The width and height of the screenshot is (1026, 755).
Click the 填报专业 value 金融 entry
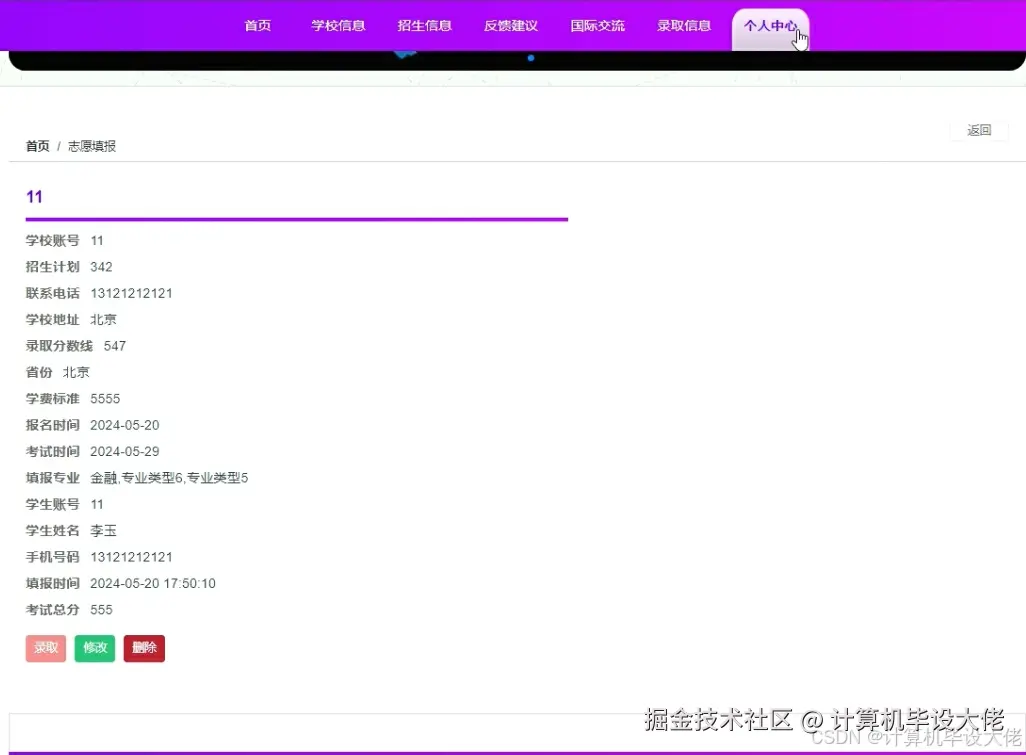coord(103,477)
